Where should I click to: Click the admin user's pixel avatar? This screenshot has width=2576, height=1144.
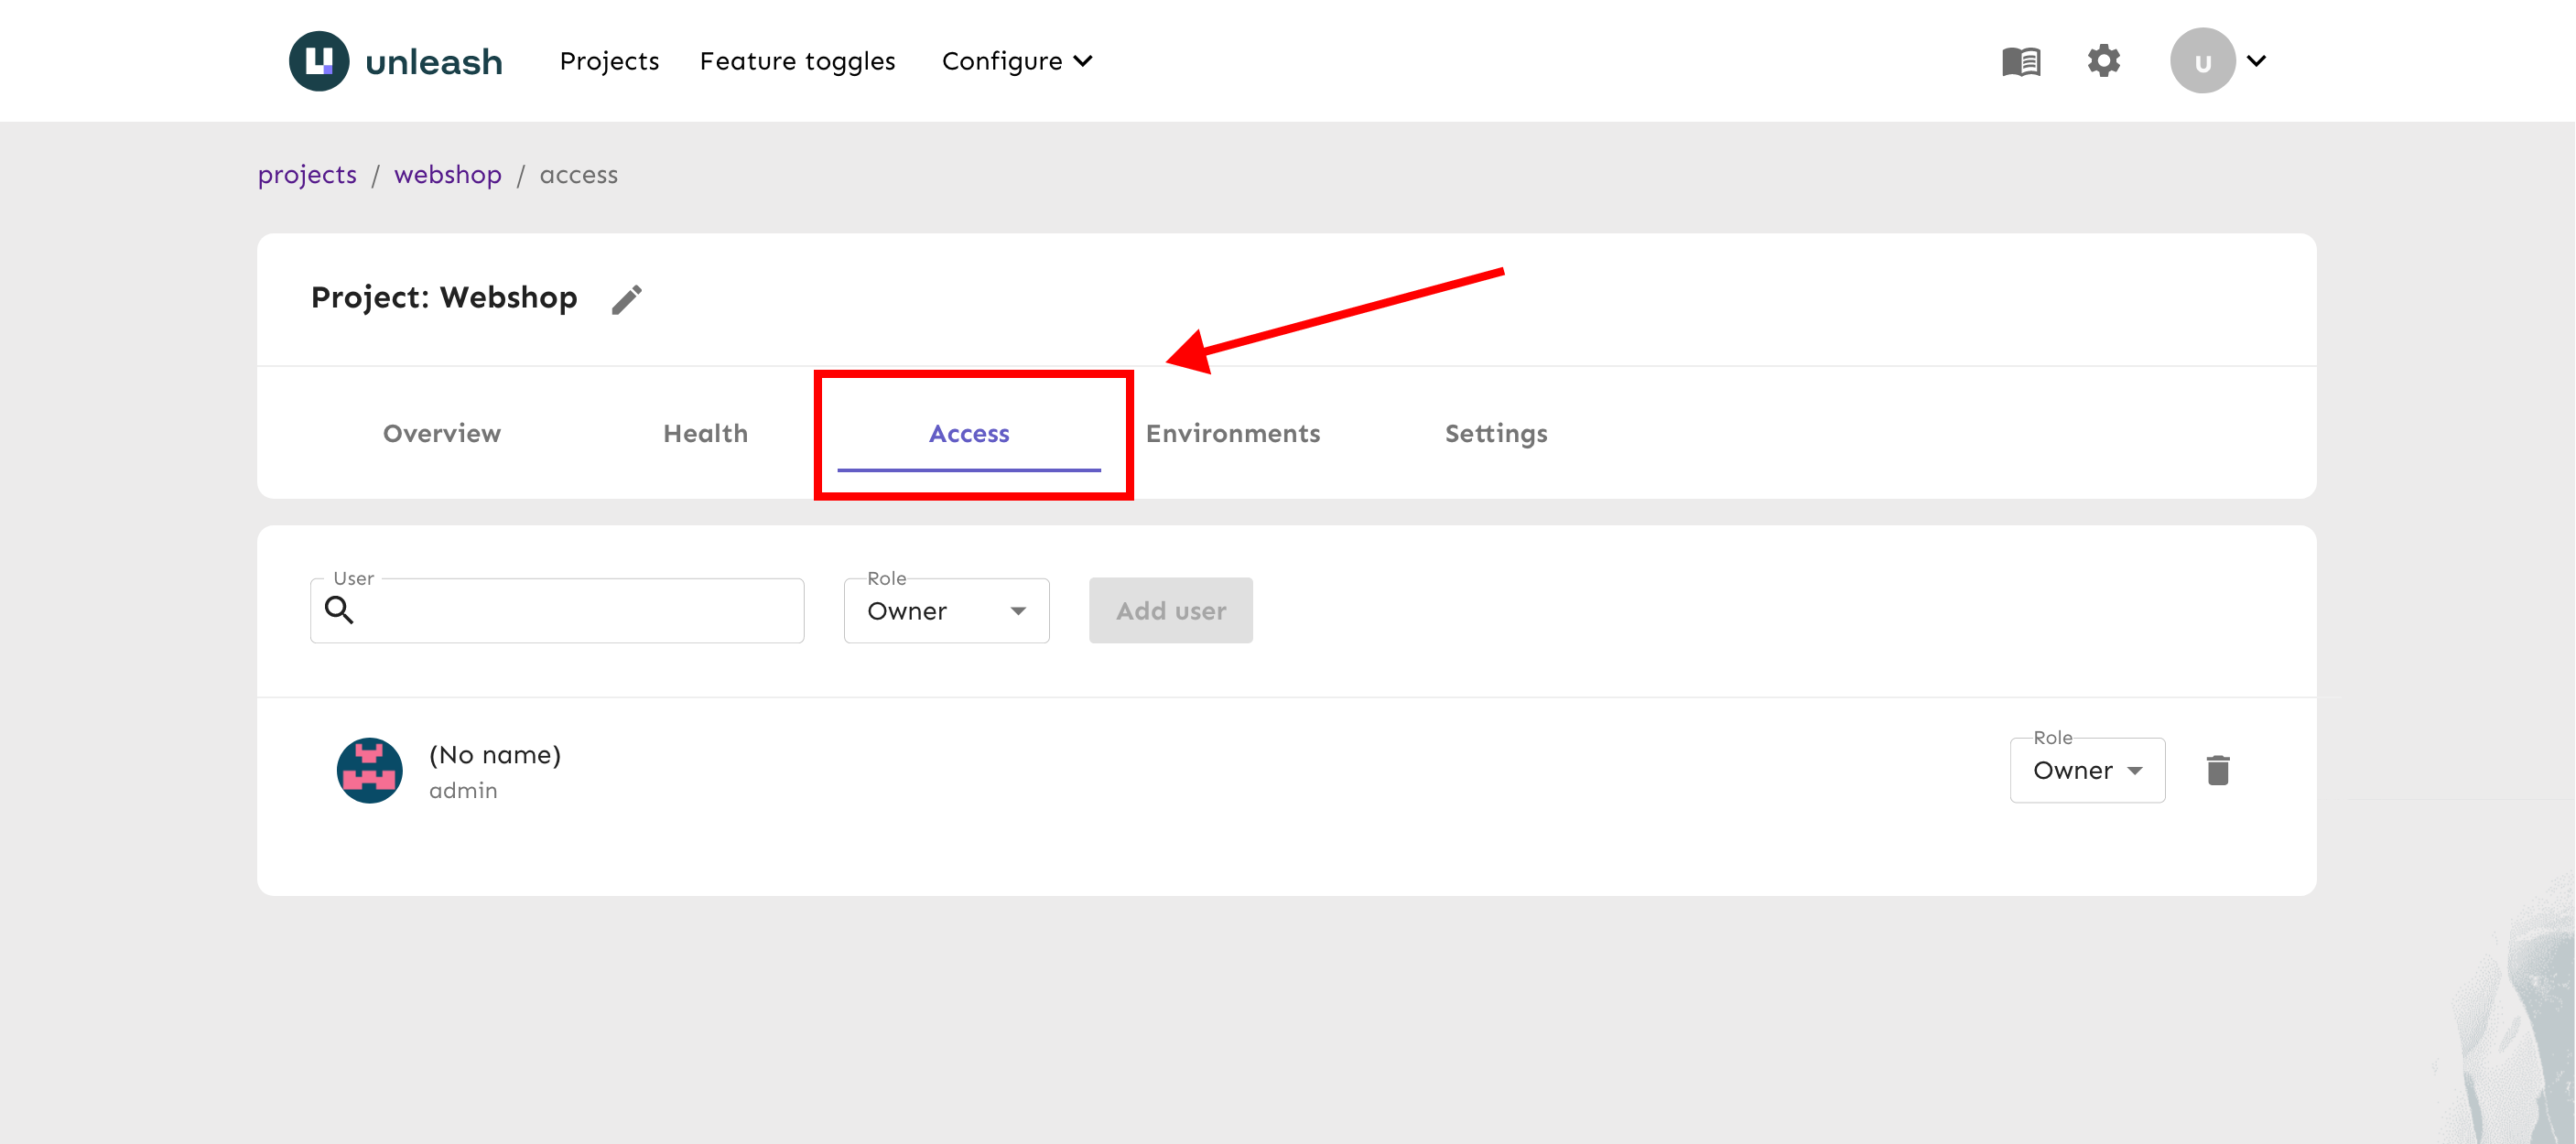[369, 770]
